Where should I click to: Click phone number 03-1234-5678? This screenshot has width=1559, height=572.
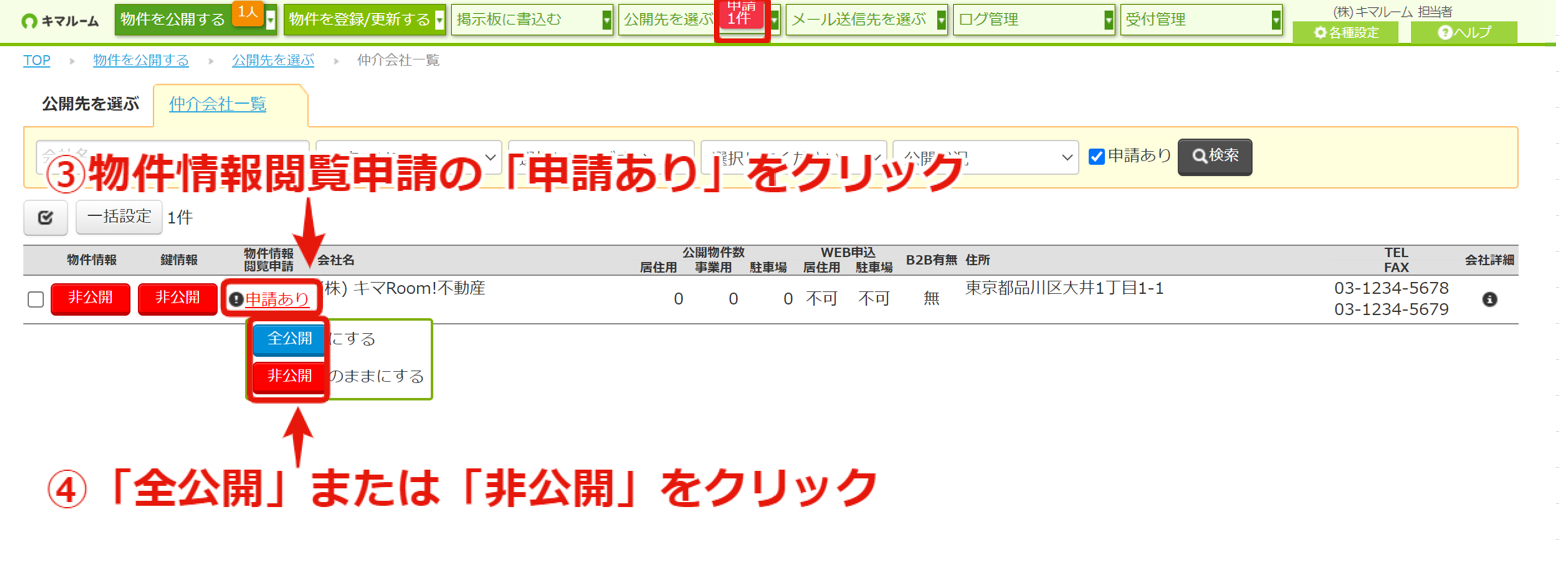pos(1391,289)
